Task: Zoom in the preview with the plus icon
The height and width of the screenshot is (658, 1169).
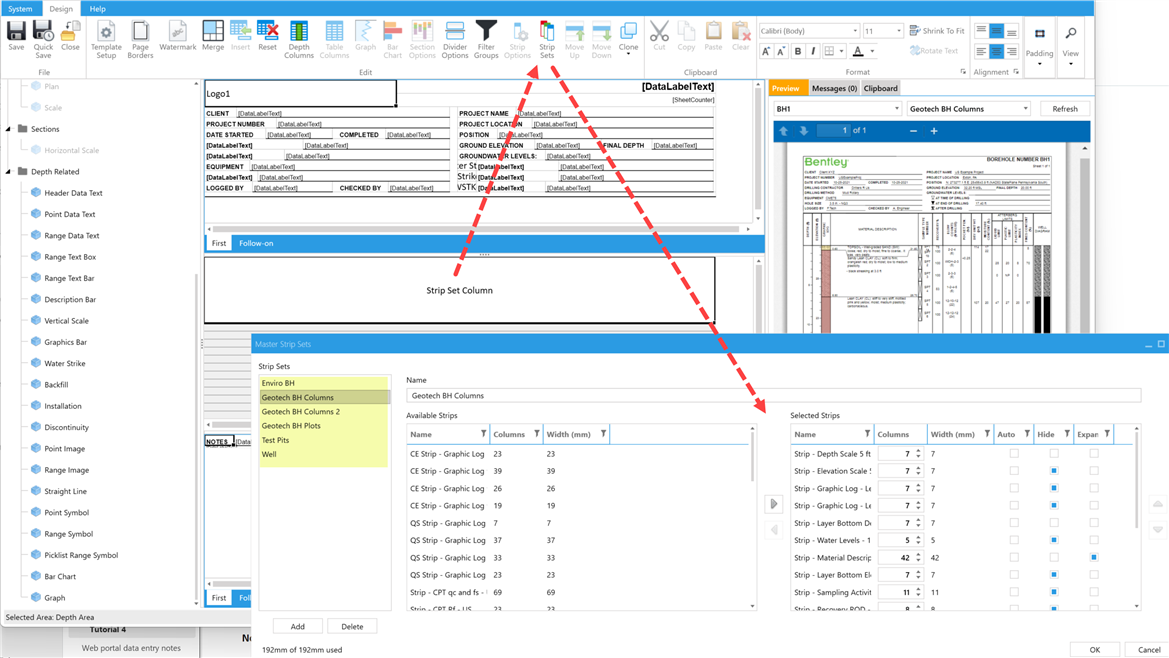Action: (x=933, y=130)
